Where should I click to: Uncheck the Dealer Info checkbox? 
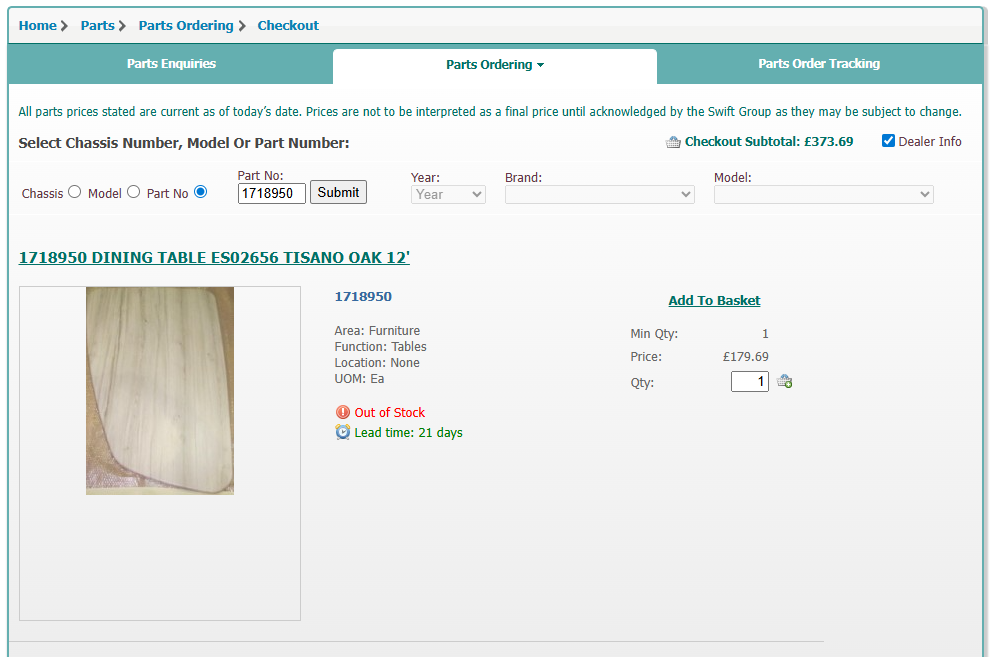(888, 141)
